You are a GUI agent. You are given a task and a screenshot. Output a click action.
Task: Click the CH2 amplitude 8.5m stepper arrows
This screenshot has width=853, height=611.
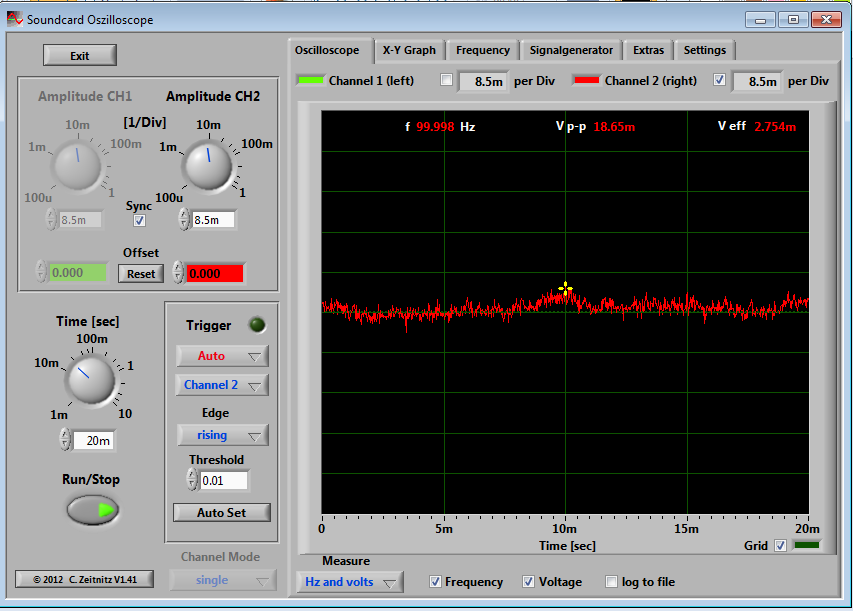(184, 219)
